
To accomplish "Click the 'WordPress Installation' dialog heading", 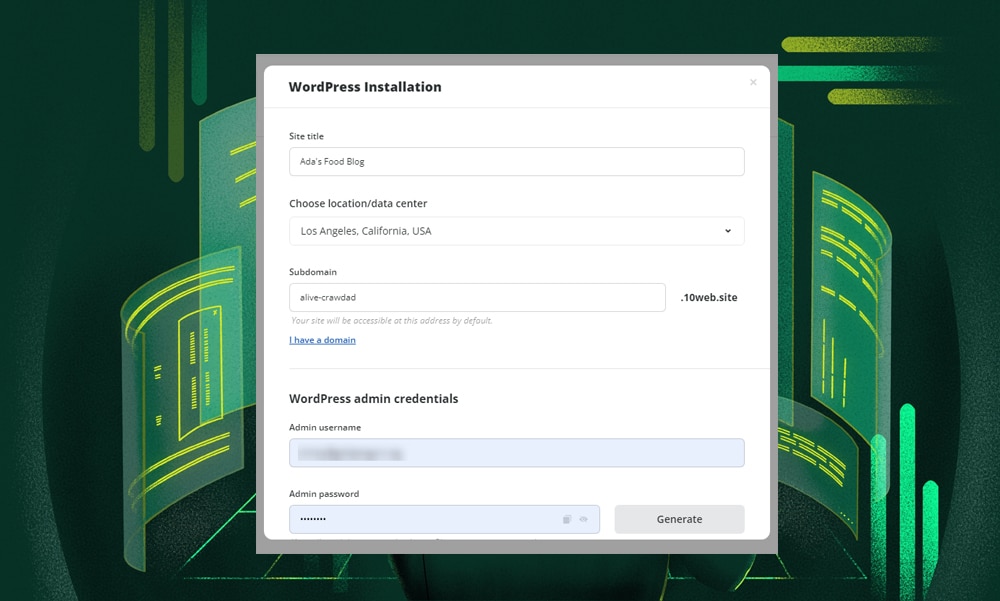I will pyautogui.click(x=365, y=87).
